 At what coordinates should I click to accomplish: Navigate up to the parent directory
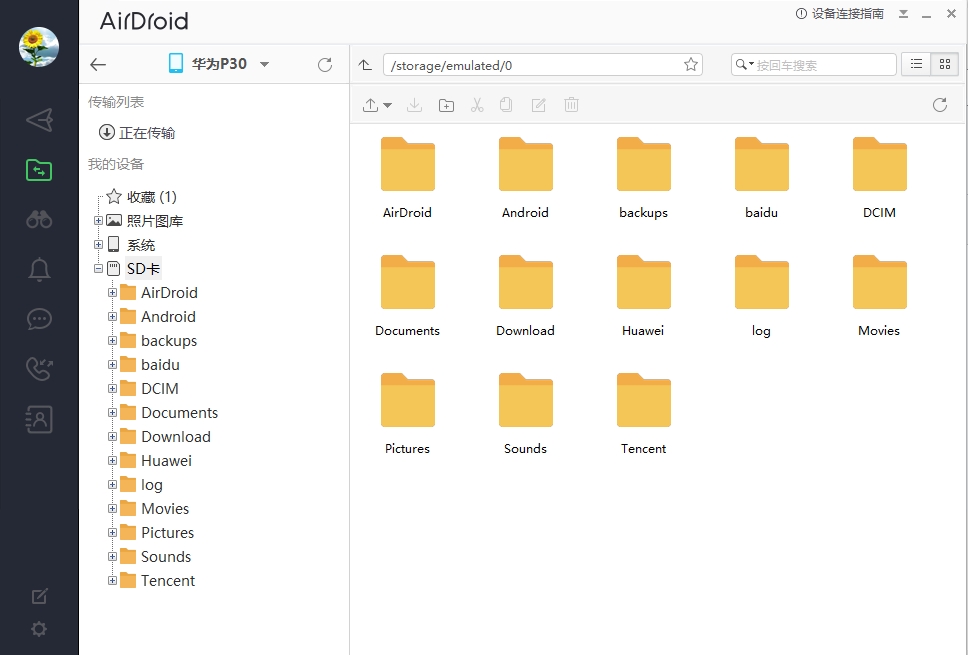tap(365, 65)
